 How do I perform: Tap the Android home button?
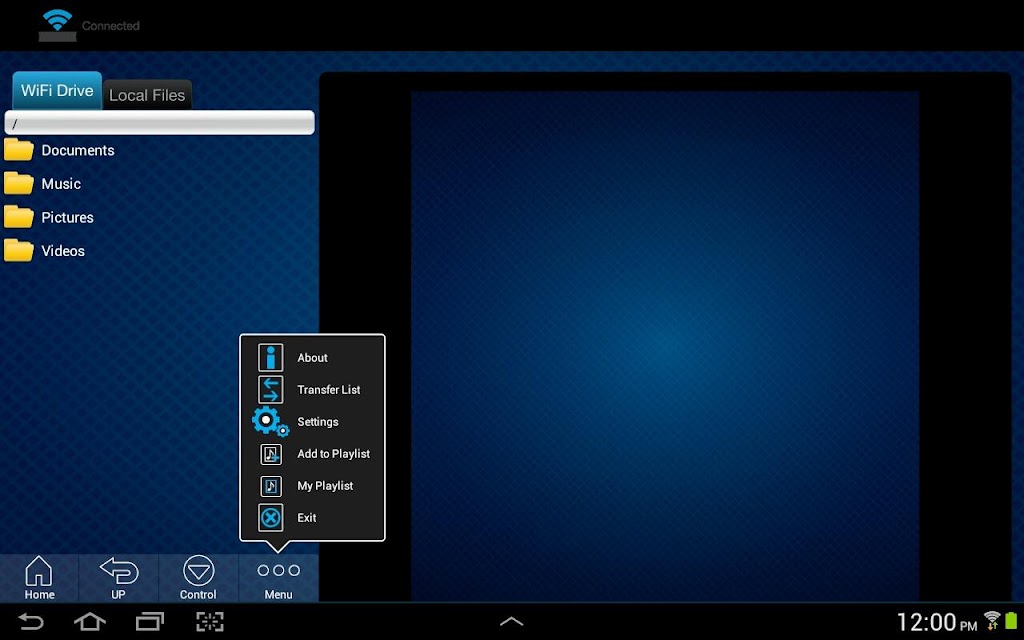(90, 621)
